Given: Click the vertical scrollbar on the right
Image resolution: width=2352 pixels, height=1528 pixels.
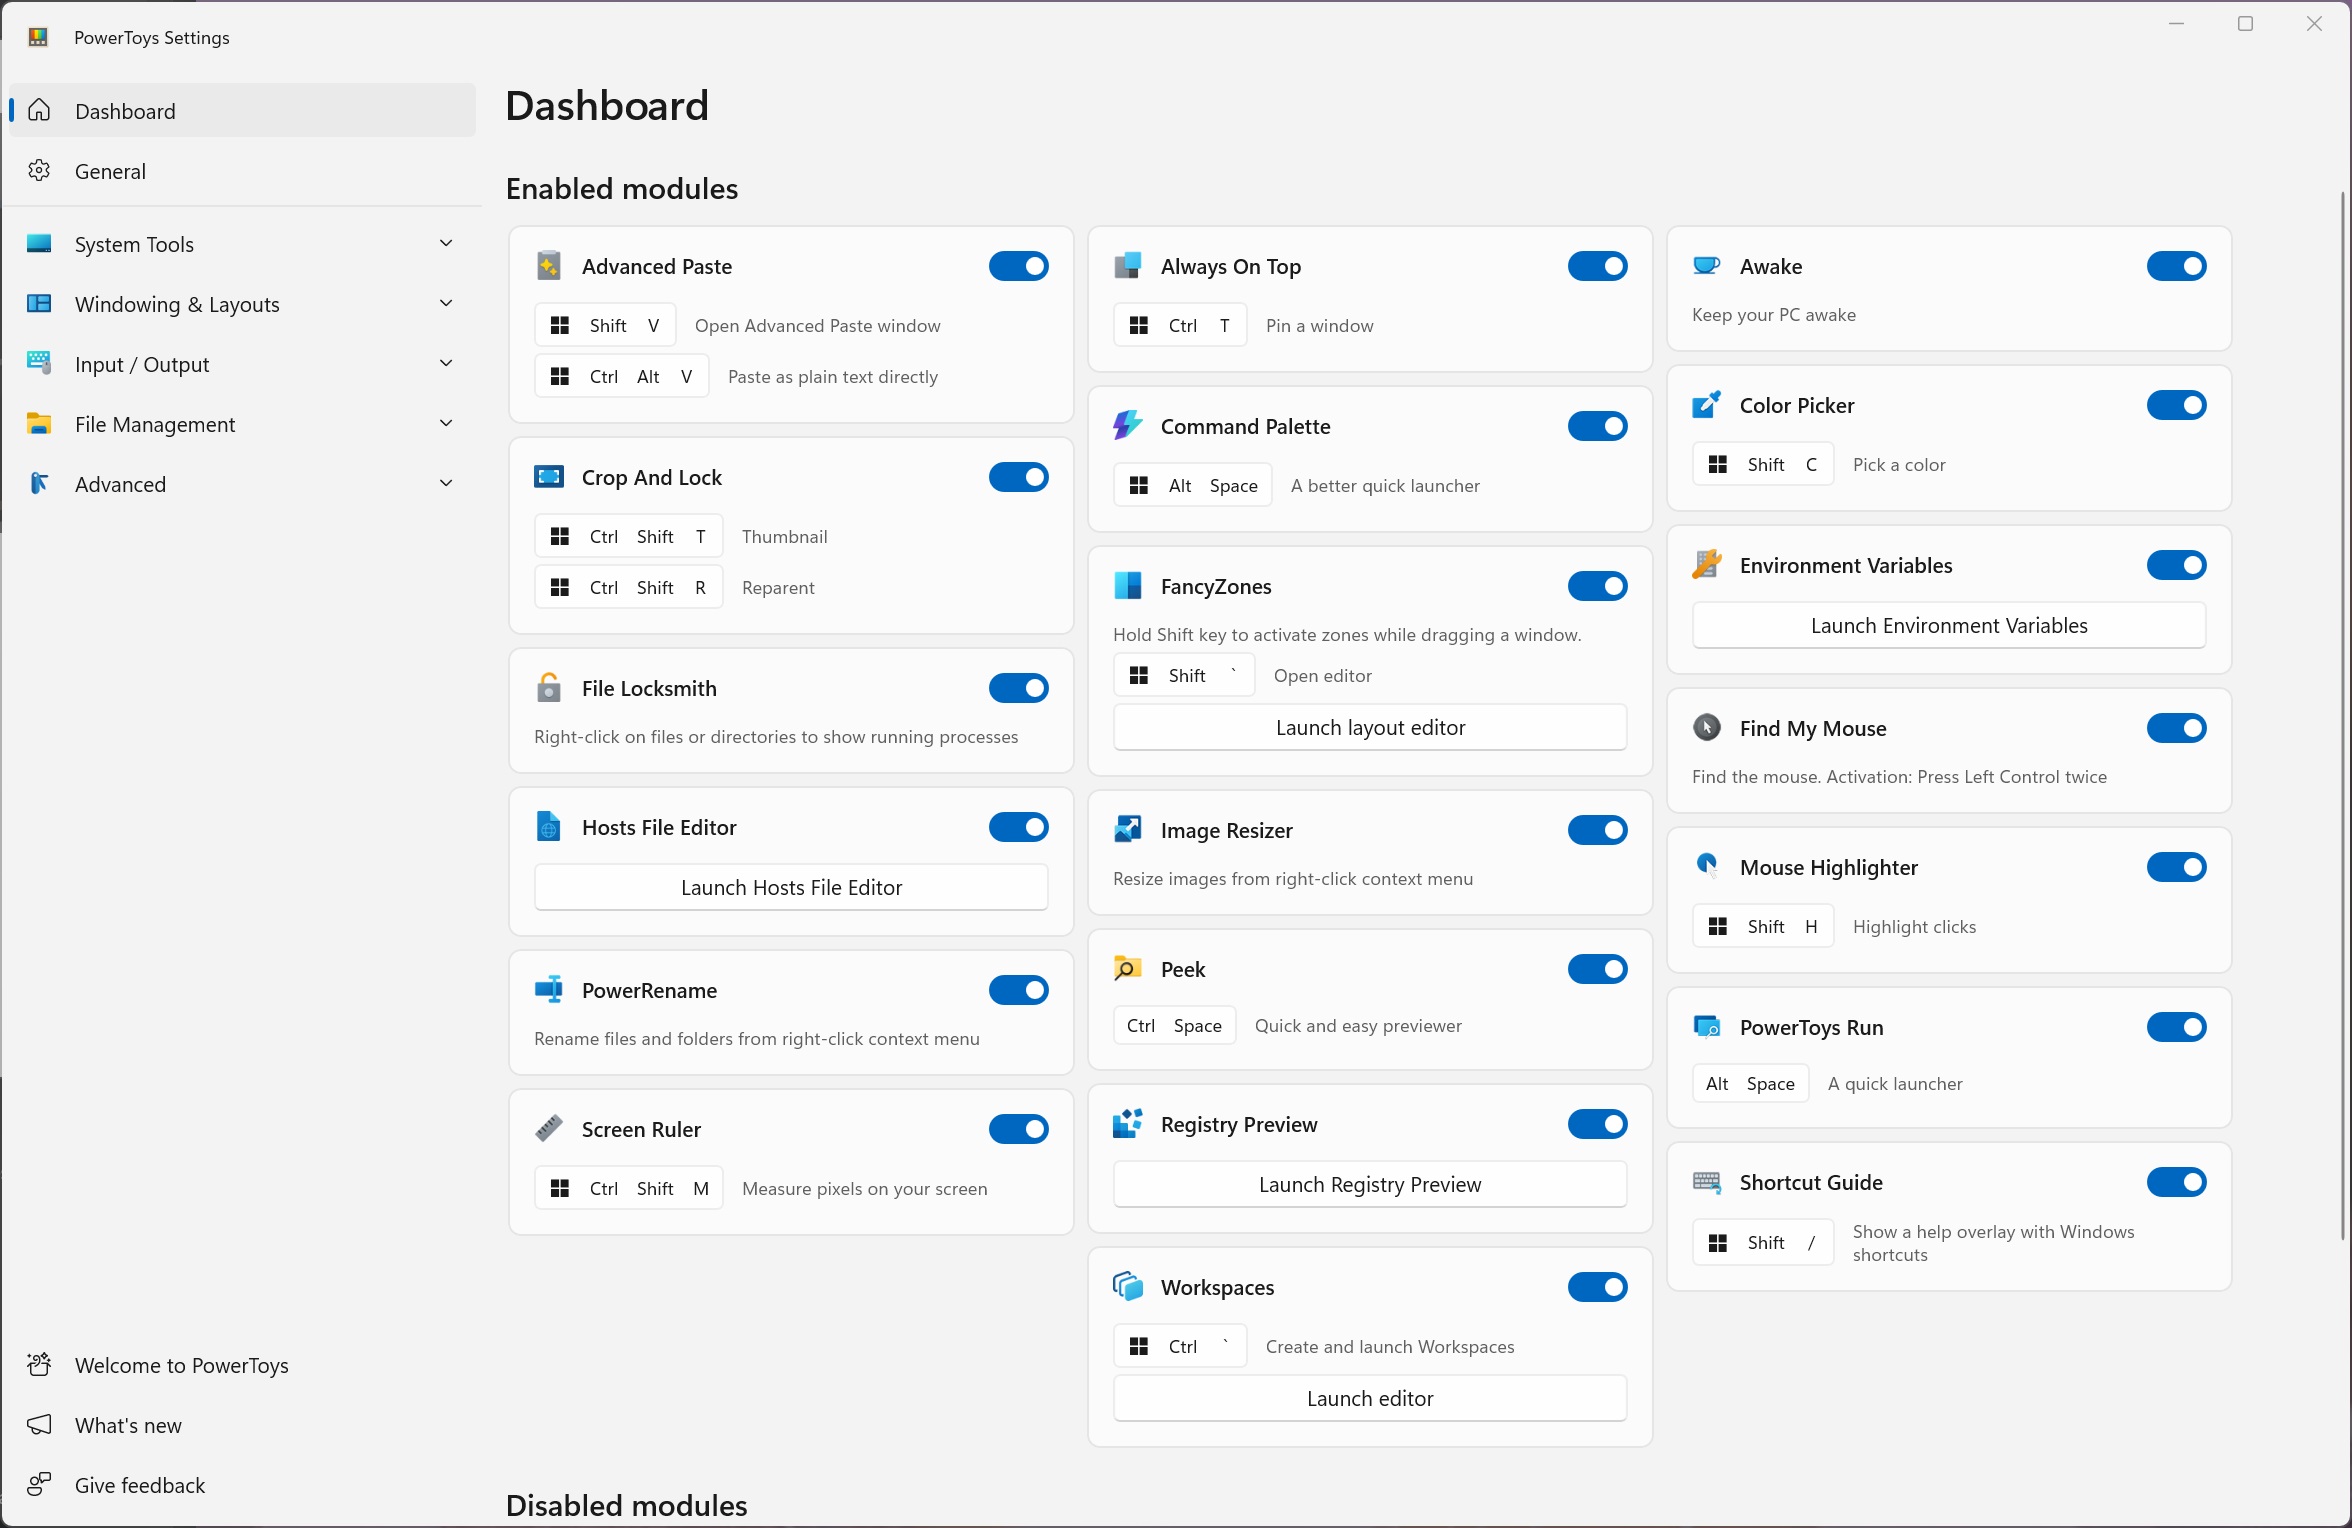Looking at the screenshot, I should [2343, 715].
